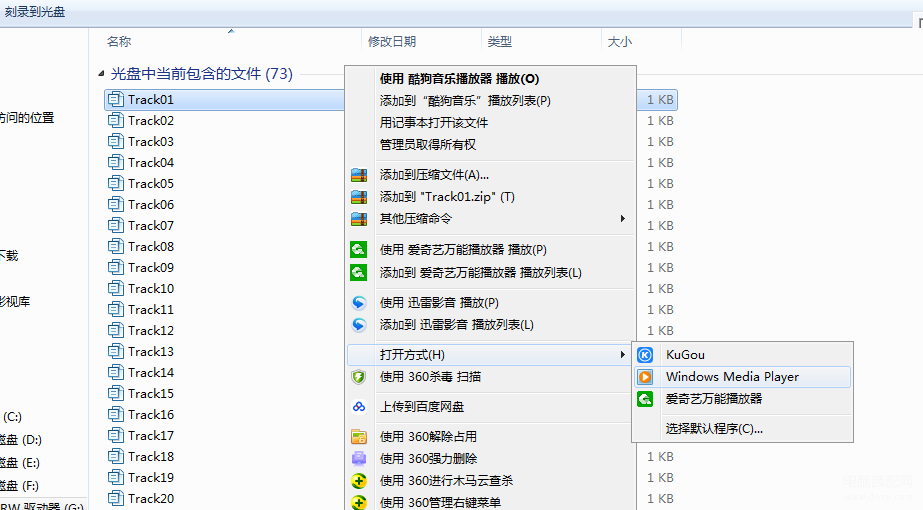Viewport: 923px width, 510px height.
Task: Open drive (E:) in the navigation pane
Action: (x=20, y=463)
